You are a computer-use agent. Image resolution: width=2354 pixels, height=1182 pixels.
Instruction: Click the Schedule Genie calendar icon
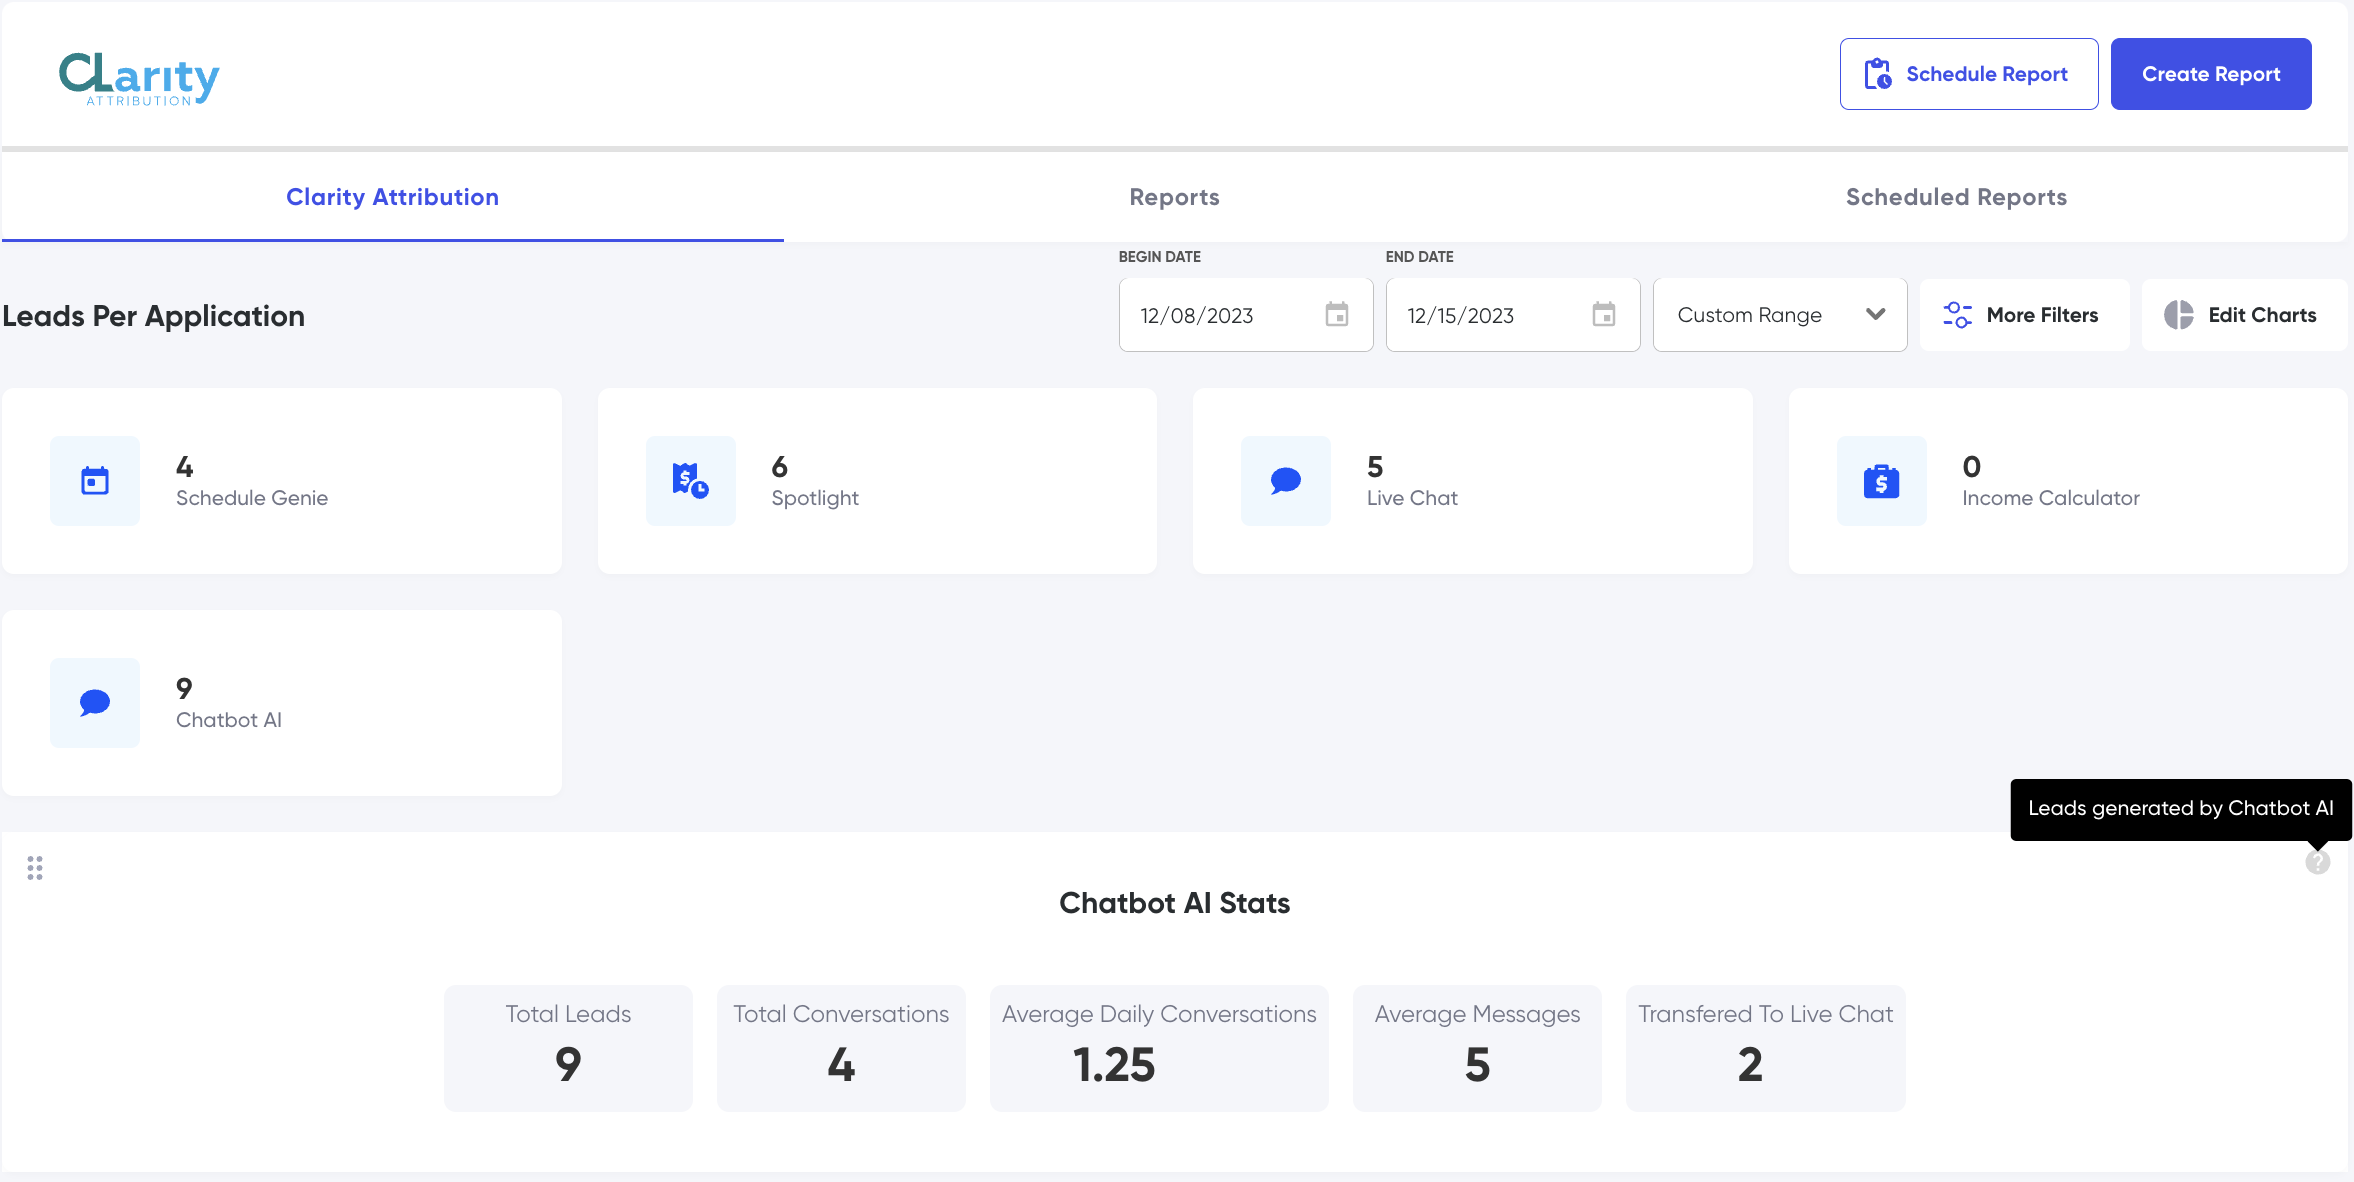[95, 481]
